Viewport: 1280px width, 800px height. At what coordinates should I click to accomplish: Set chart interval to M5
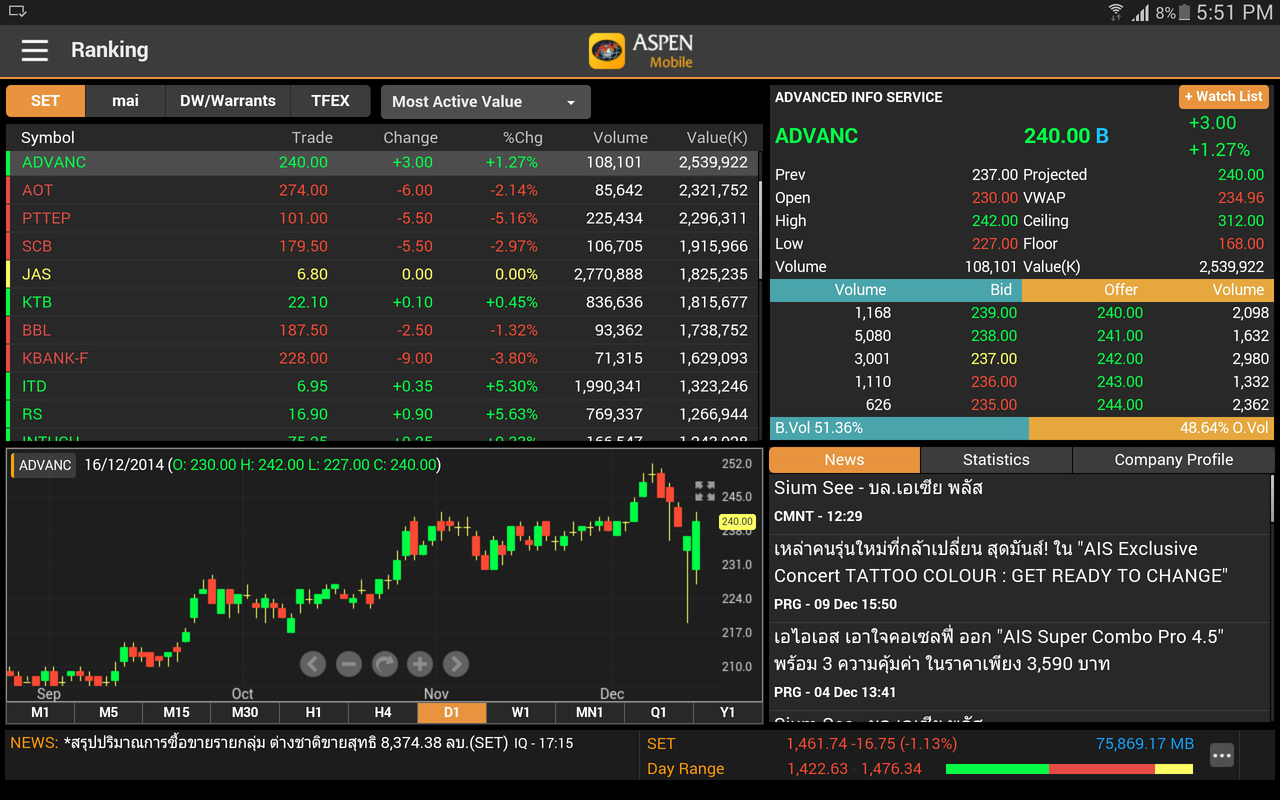(108, 713)
